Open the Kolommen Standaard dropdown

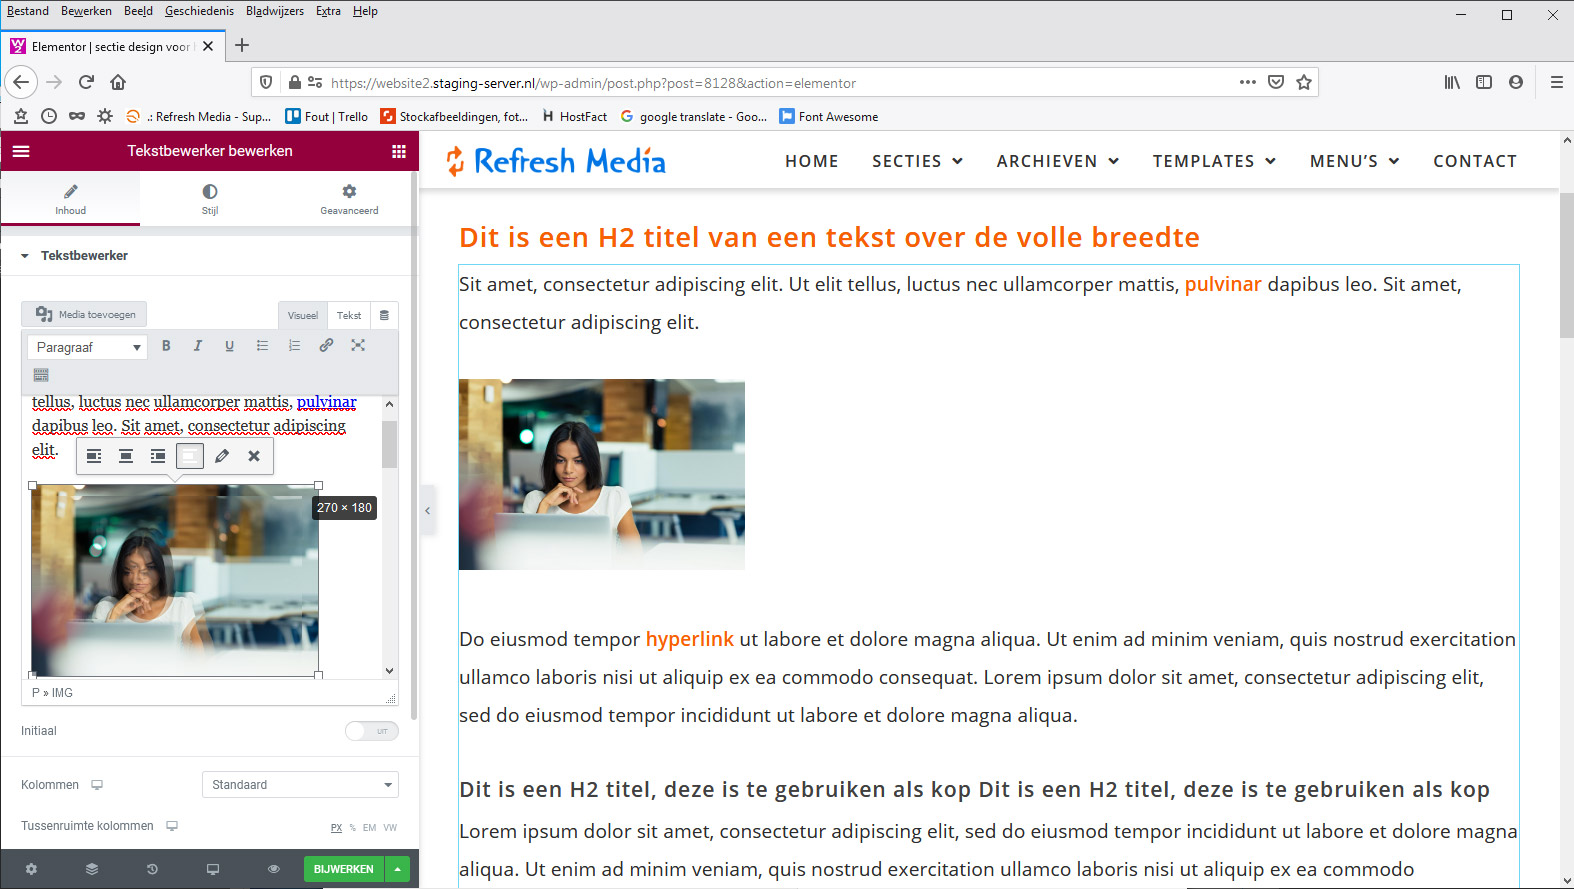coord(300,785)
